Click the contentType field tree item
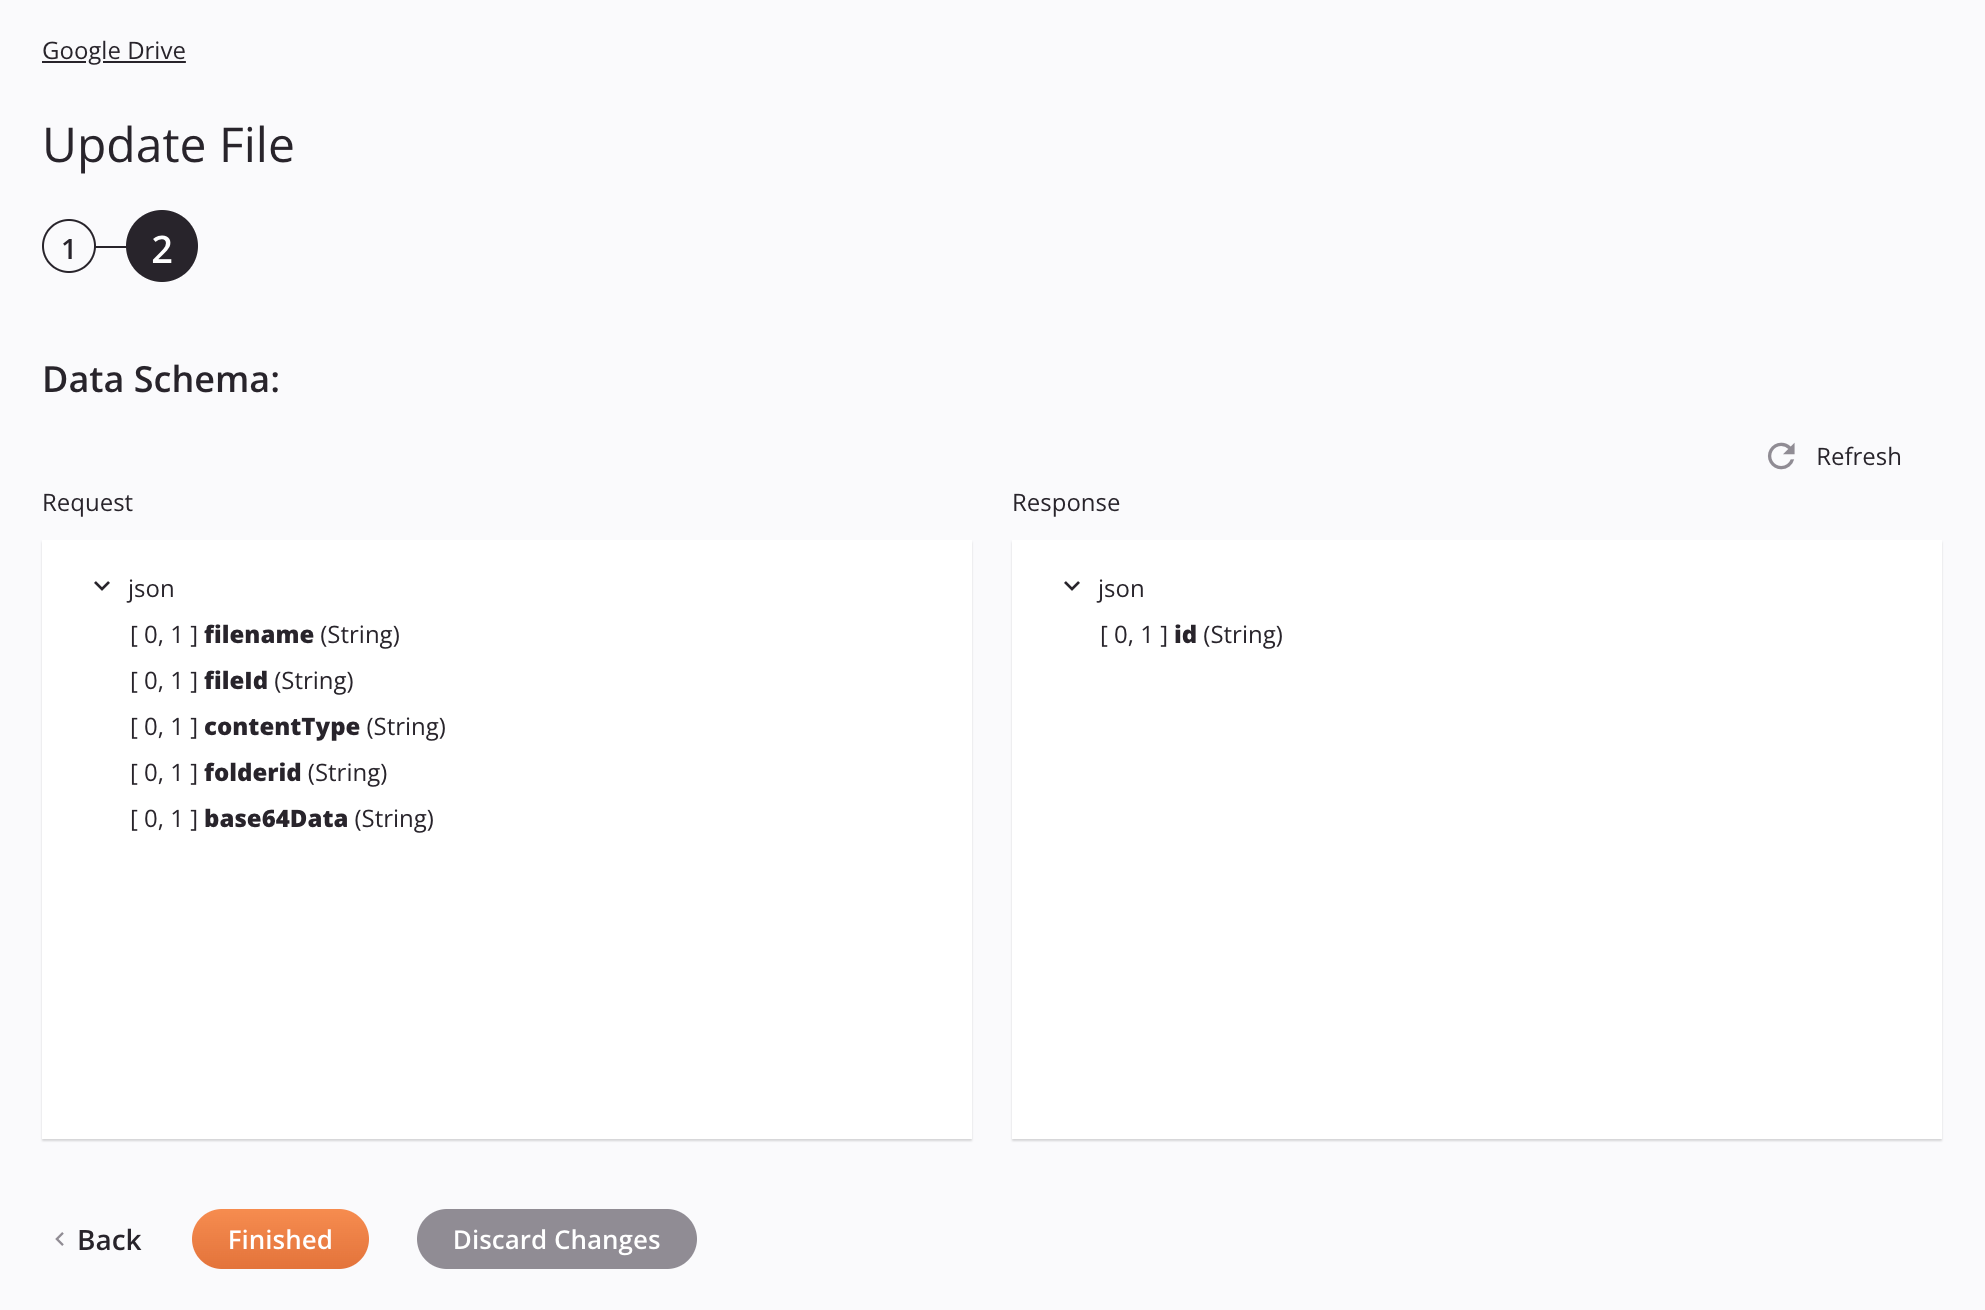The height and width of the screenshot is (1310, 1985). pos(288,725)
